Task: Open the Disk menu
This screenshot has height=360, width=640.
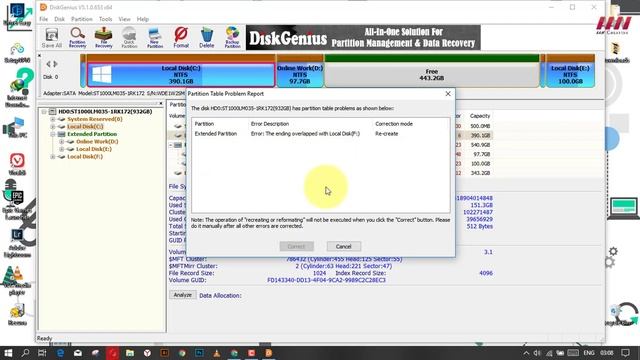Action: coord(60,19)
